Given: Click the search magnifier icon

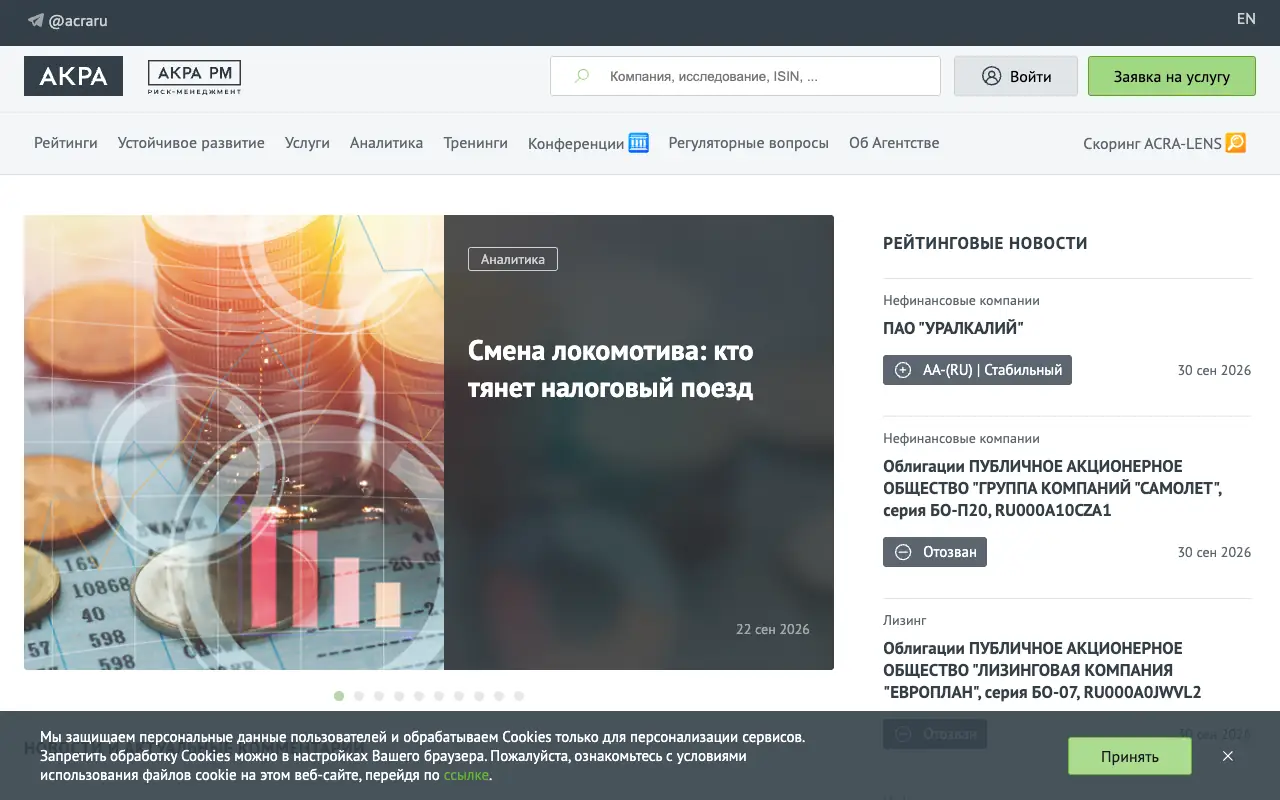Looking at the screenshot, I should coord(582,76).
